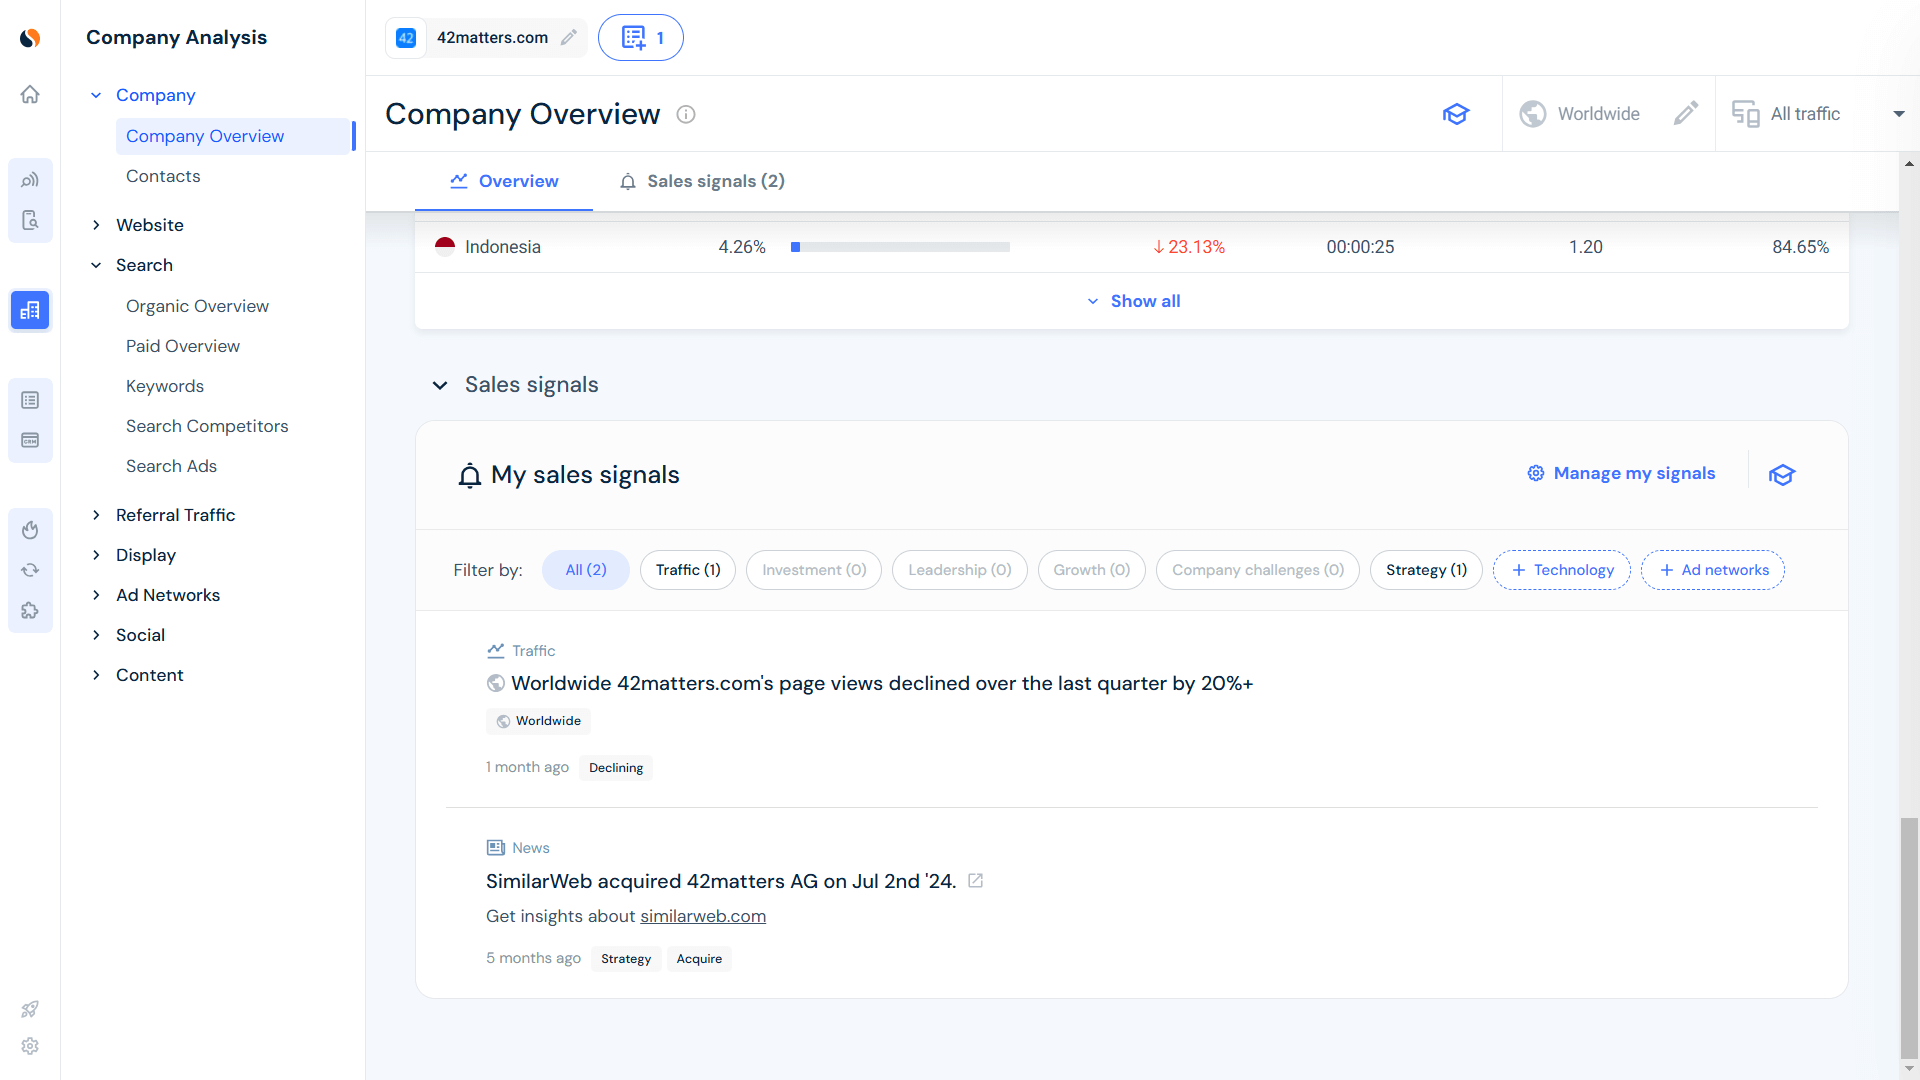
Task: Click Indonesia's traffic share progress bar
Action: click(899, 247)
